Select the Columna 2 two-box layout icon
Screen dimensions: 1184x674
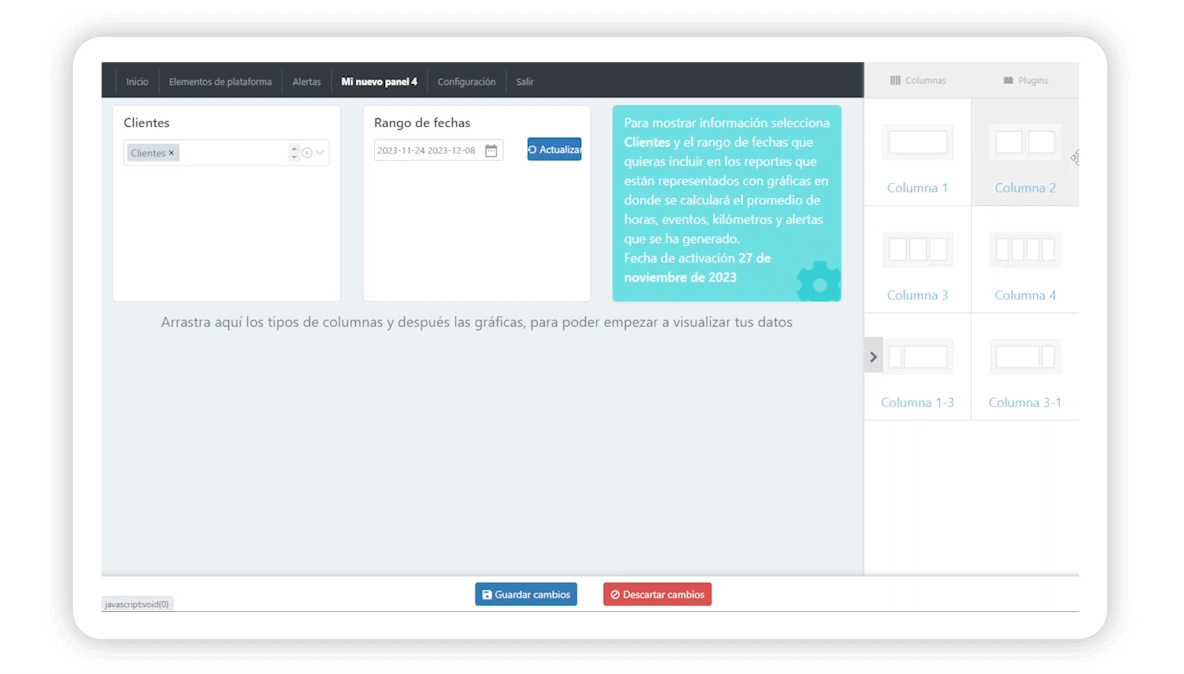(x=1024, y=142)
